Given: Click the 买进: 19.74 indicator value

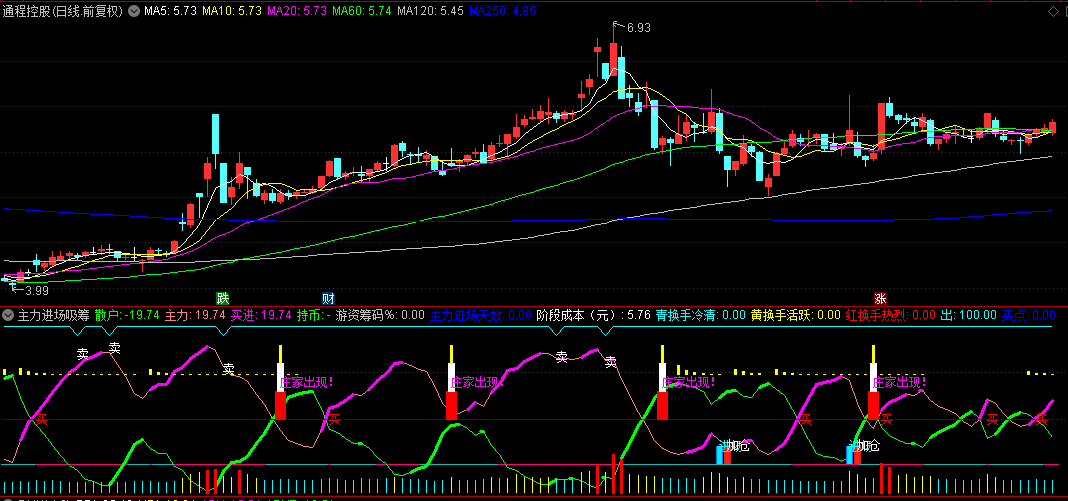Looking at the screenshot, I should click(261, 315).
